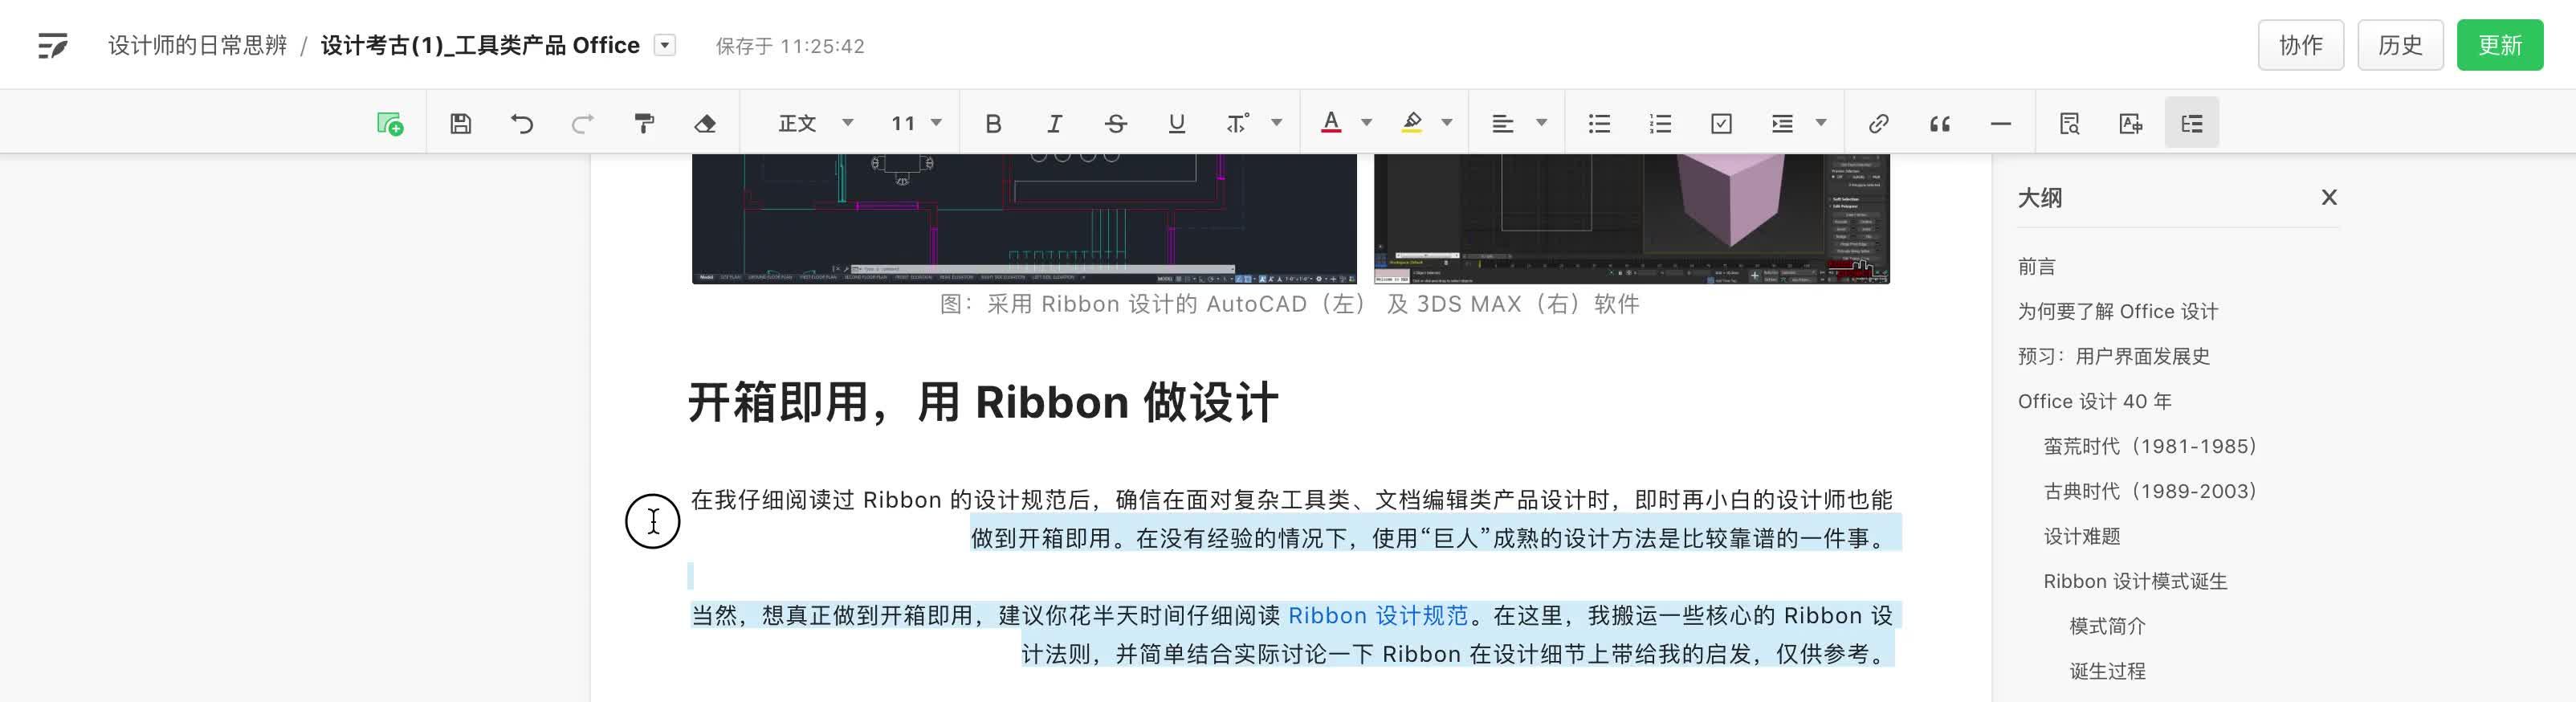Click the 3DS MAX screenshot image
Image resolution: width=2576 pixels, height=702 pixels.
(1632, 219)
